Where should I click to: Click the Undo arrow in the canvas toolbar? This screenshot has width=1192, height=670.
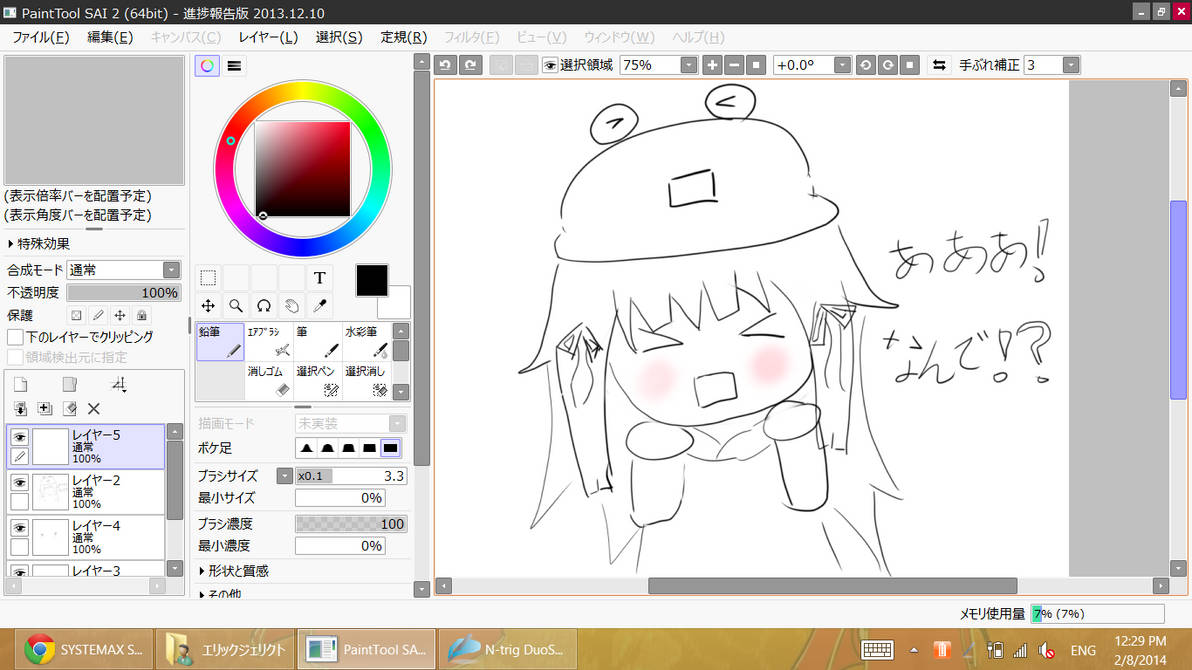pos(445,64)
